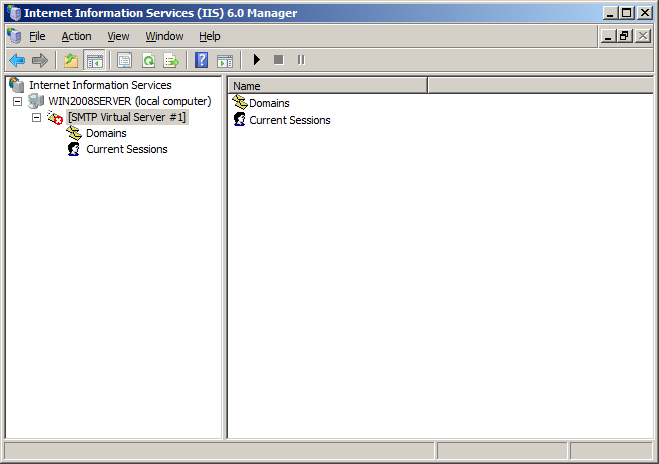Screen dimensions: 659x464
Task: Click Domains icon in the list pane
Action: point(240,103)
